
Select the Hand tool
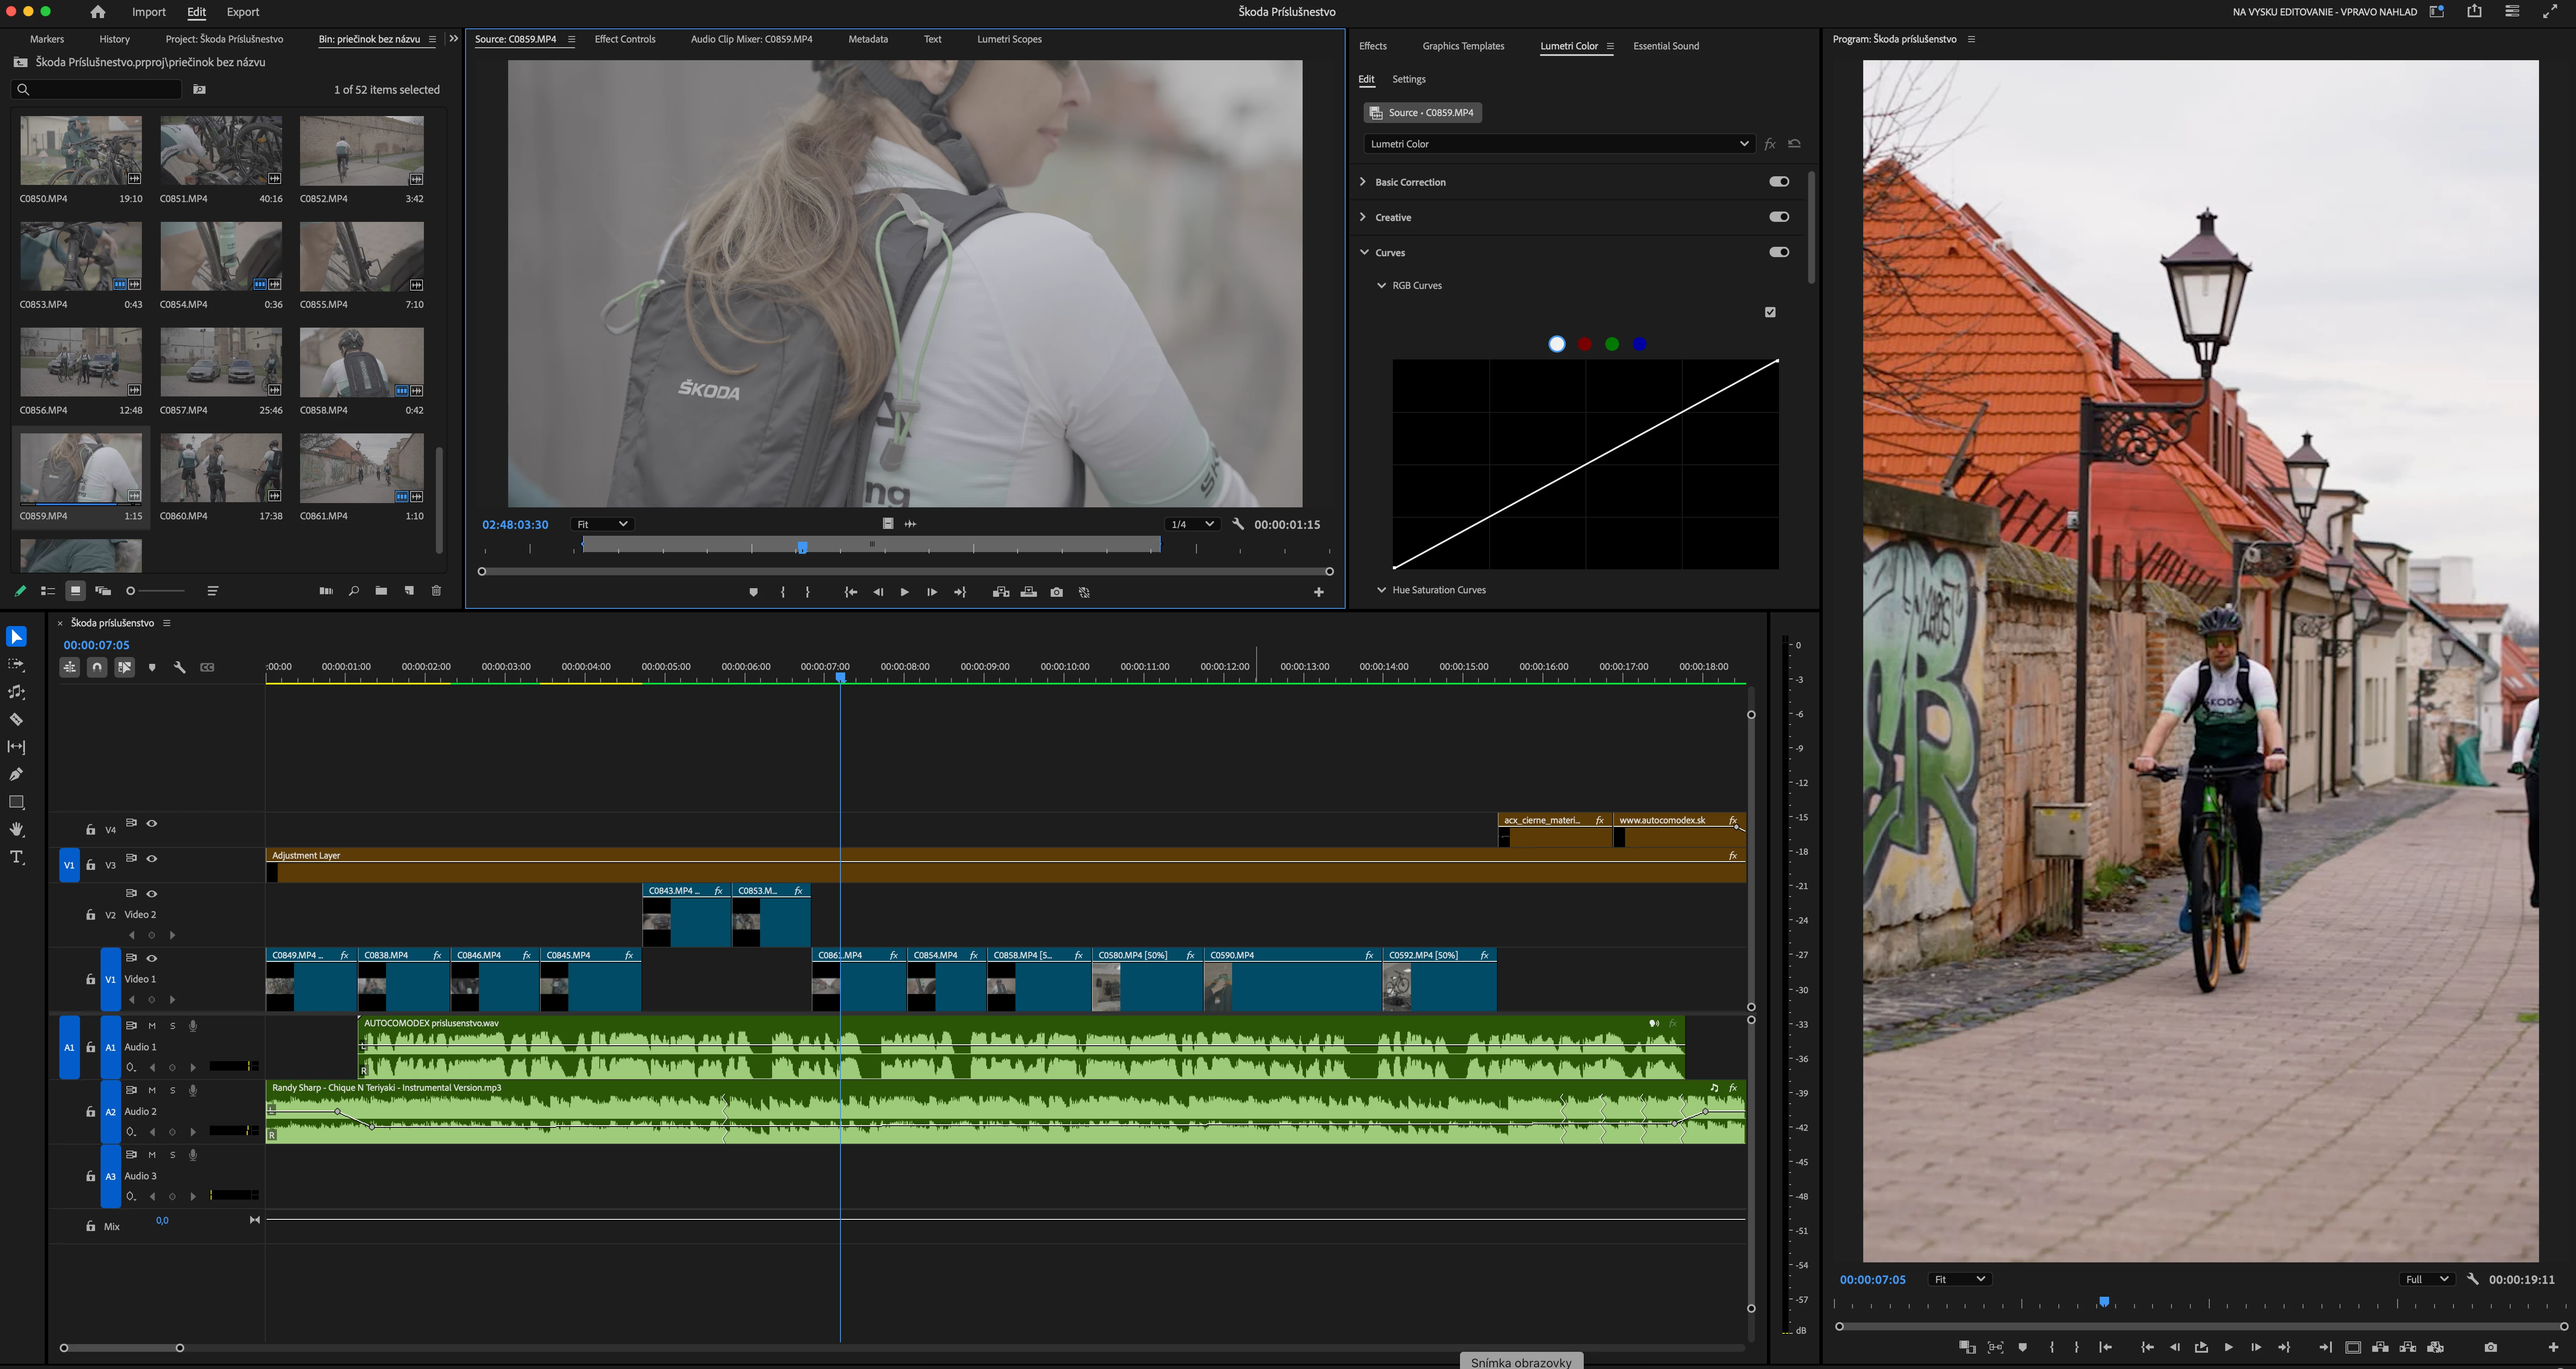point(16,830)
